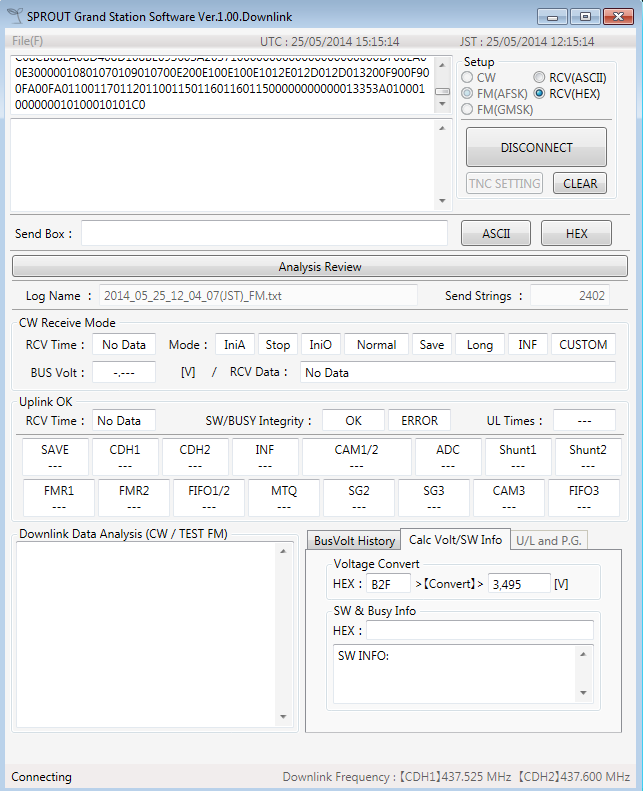Click the Analysis Review bar
The height and width of the screenshot is (791, 643).
pos(320,266)
